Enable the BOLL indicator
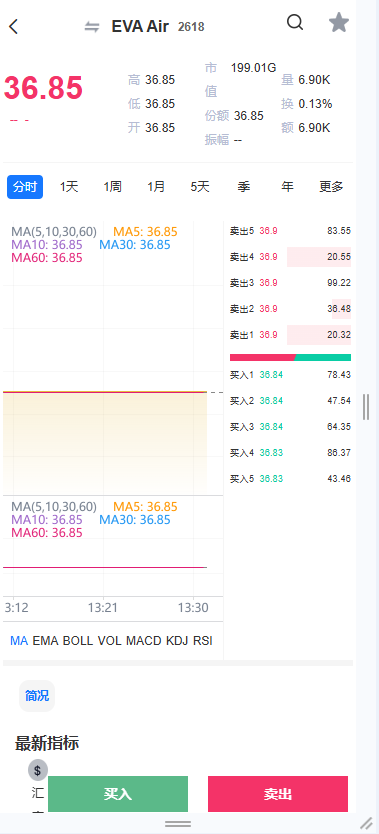The height and width of the screenshot is (834, 379). (78, 640)
